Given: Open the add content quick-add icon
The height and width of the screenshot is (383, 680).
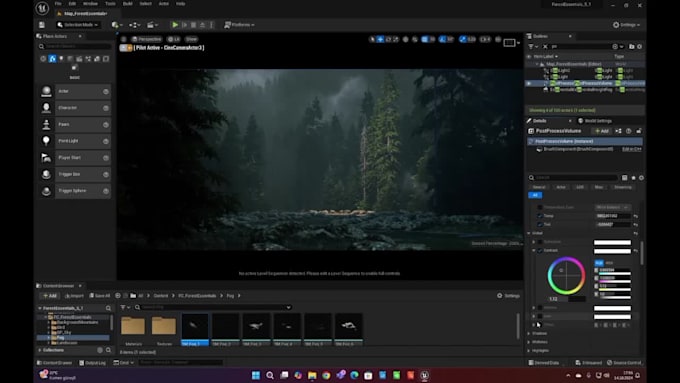Looking at the screenshot, I should click(116, 25).
